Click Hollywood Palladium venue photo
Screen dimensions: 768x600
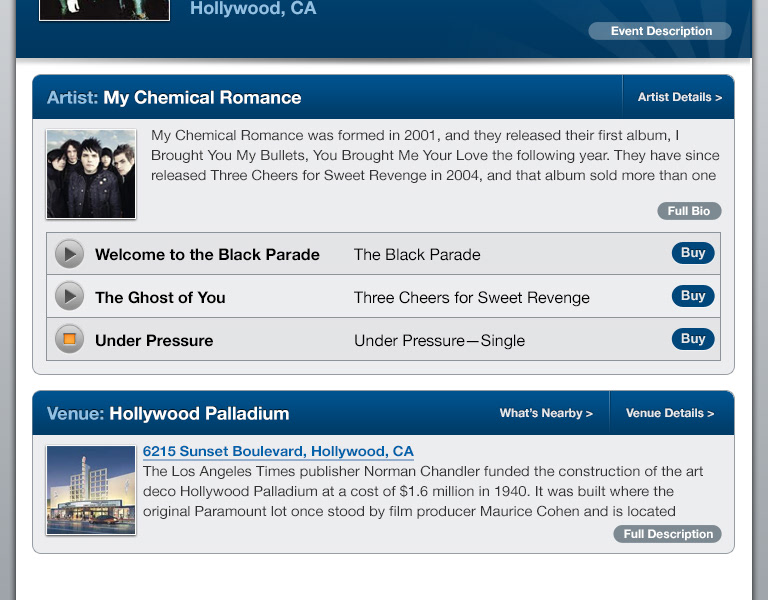pos(91,490)
